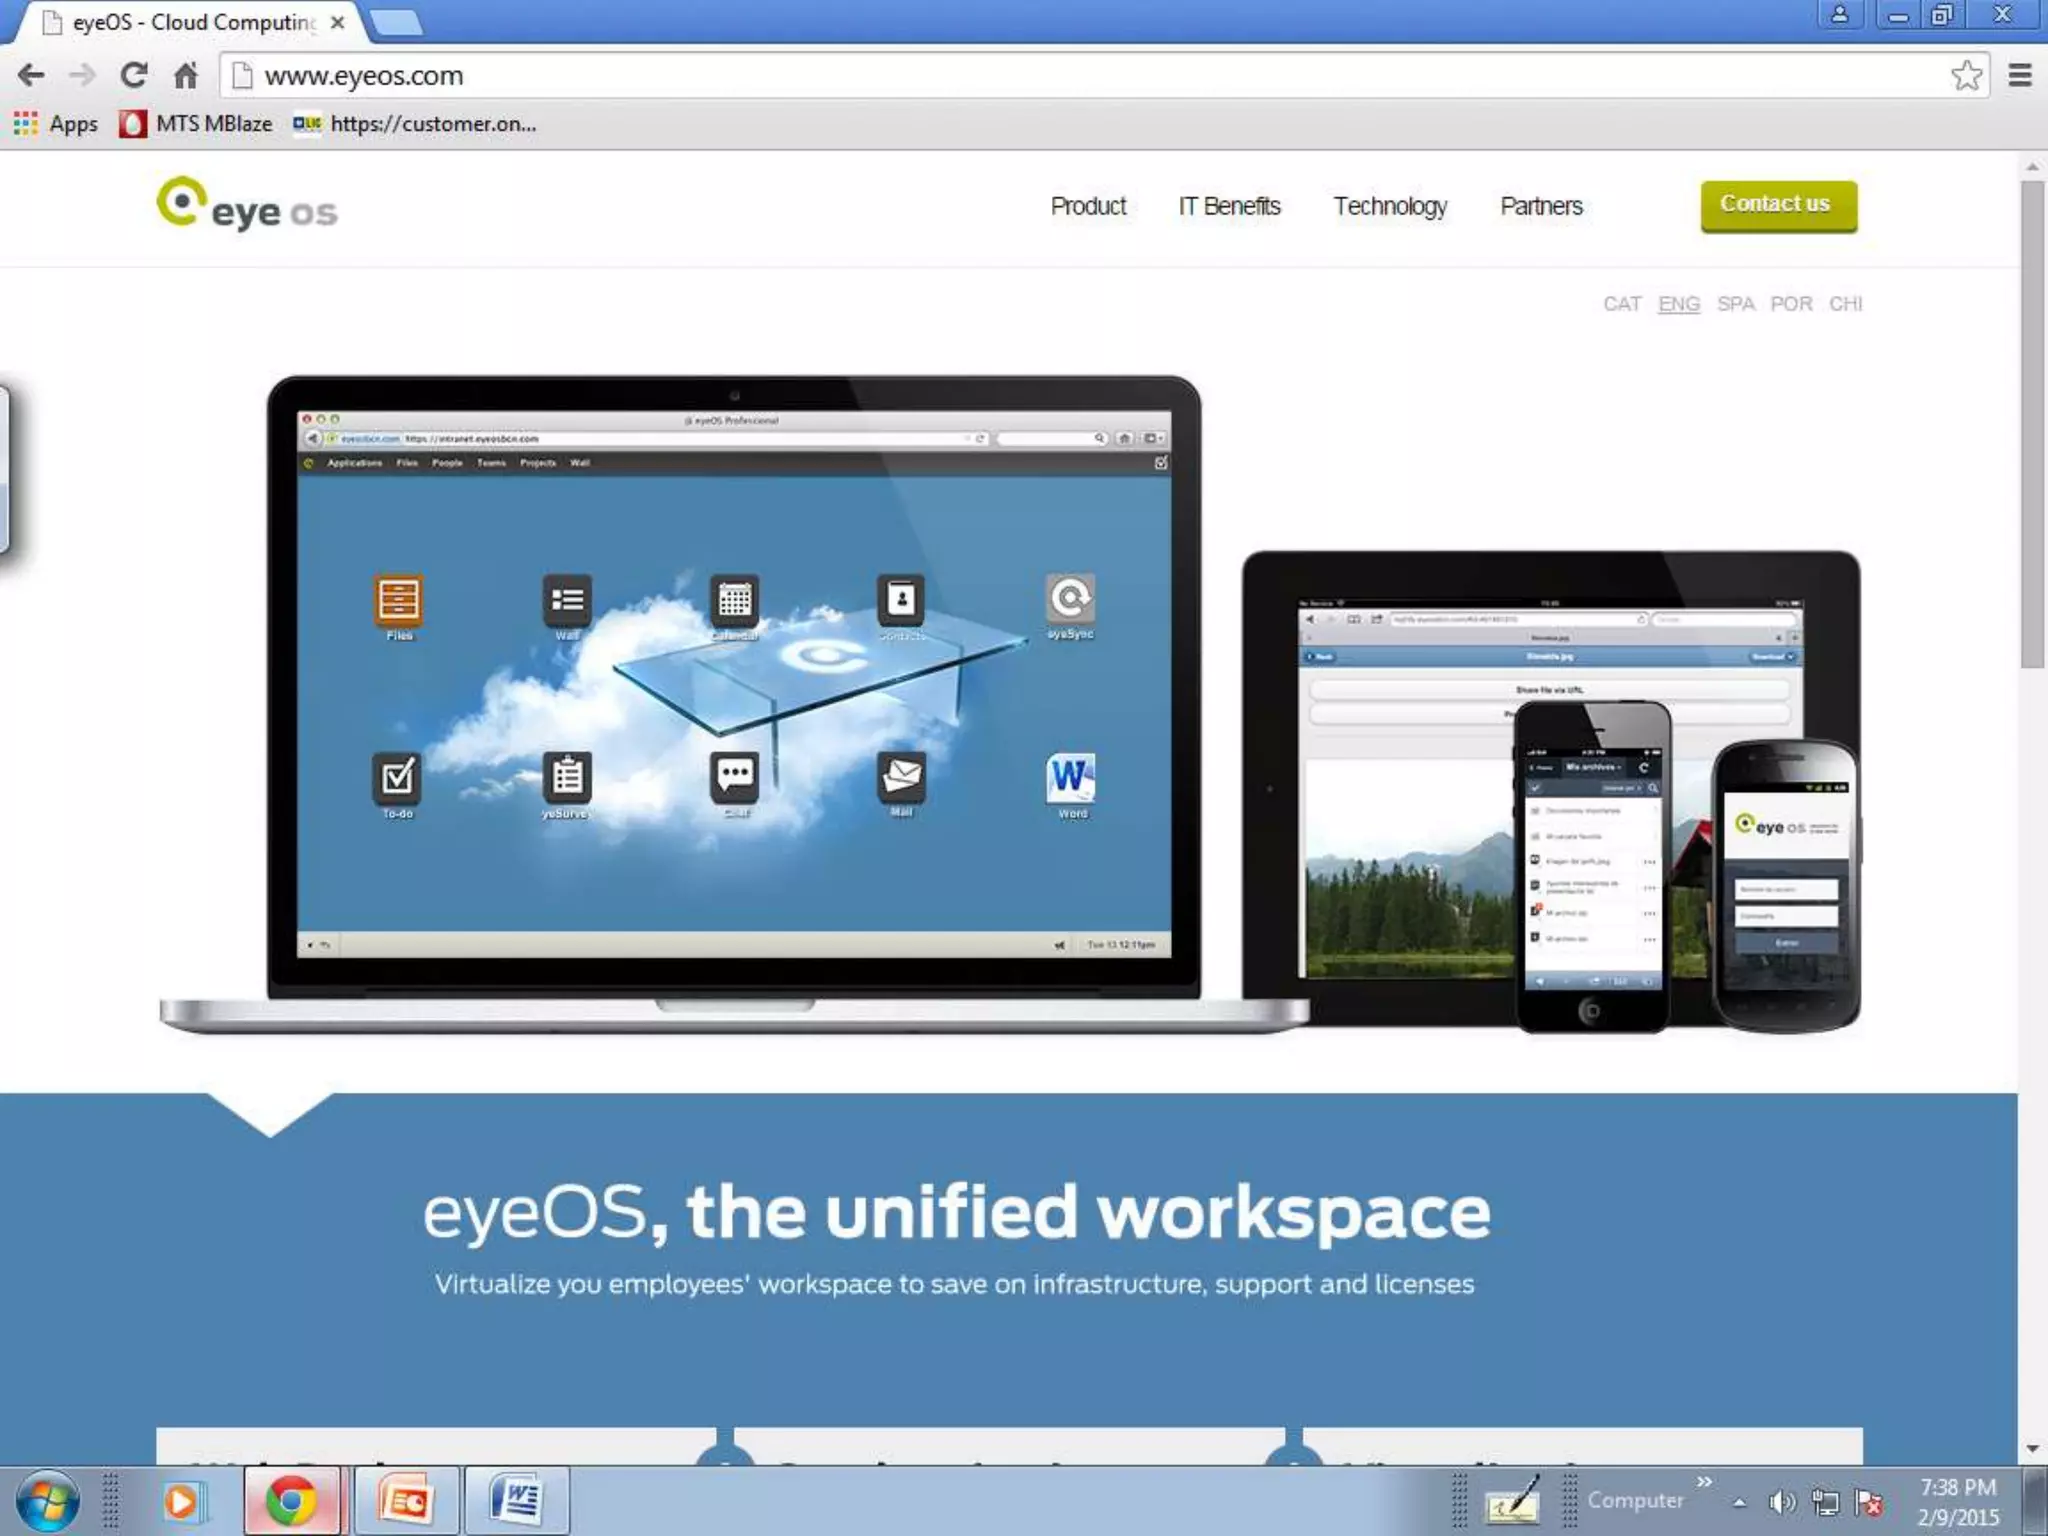Switch site language to SPA

1735,304
